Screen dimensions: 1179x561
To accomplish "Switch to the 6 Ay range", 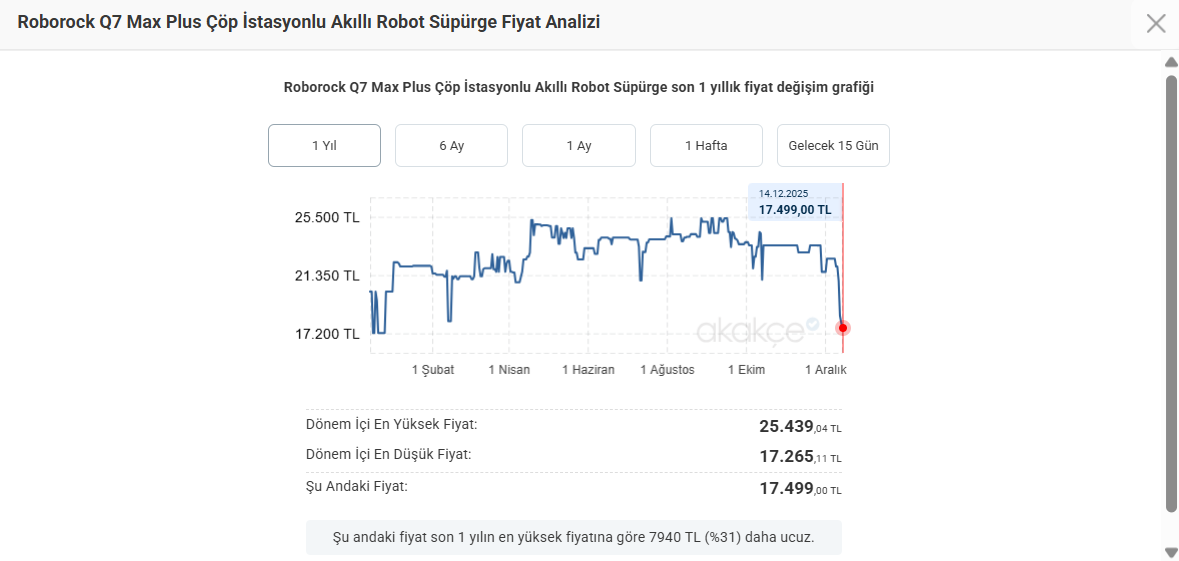I will (x=451, y=146).
